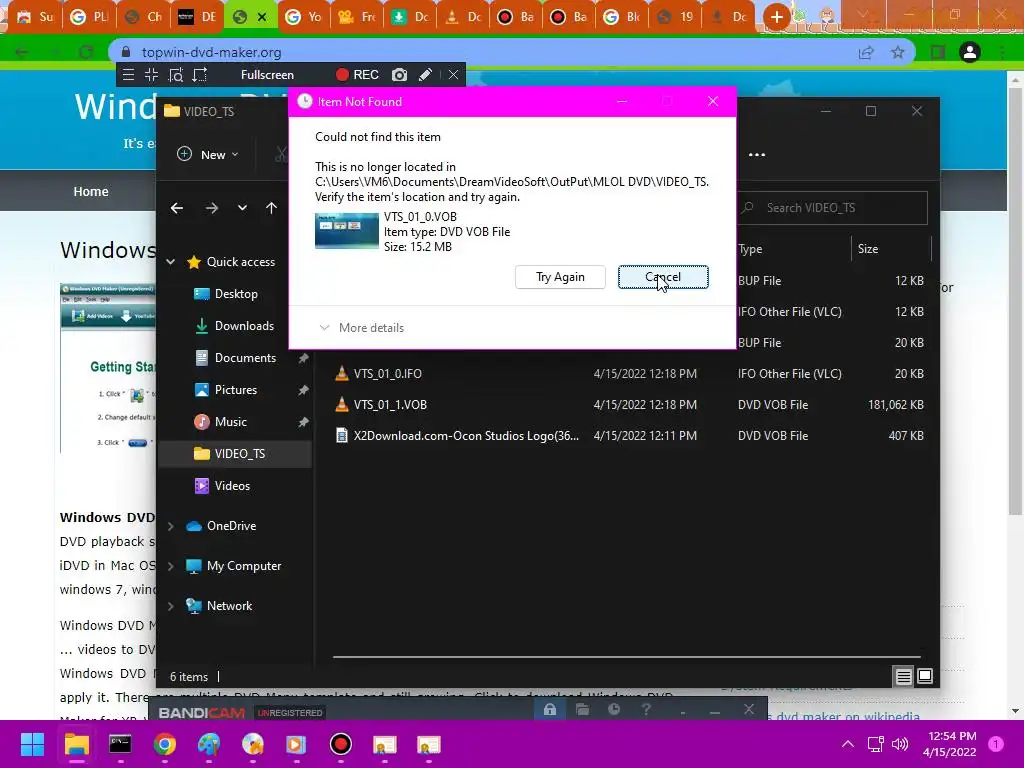
Task: Unpin Music using its pin icon
Action: 303,422
